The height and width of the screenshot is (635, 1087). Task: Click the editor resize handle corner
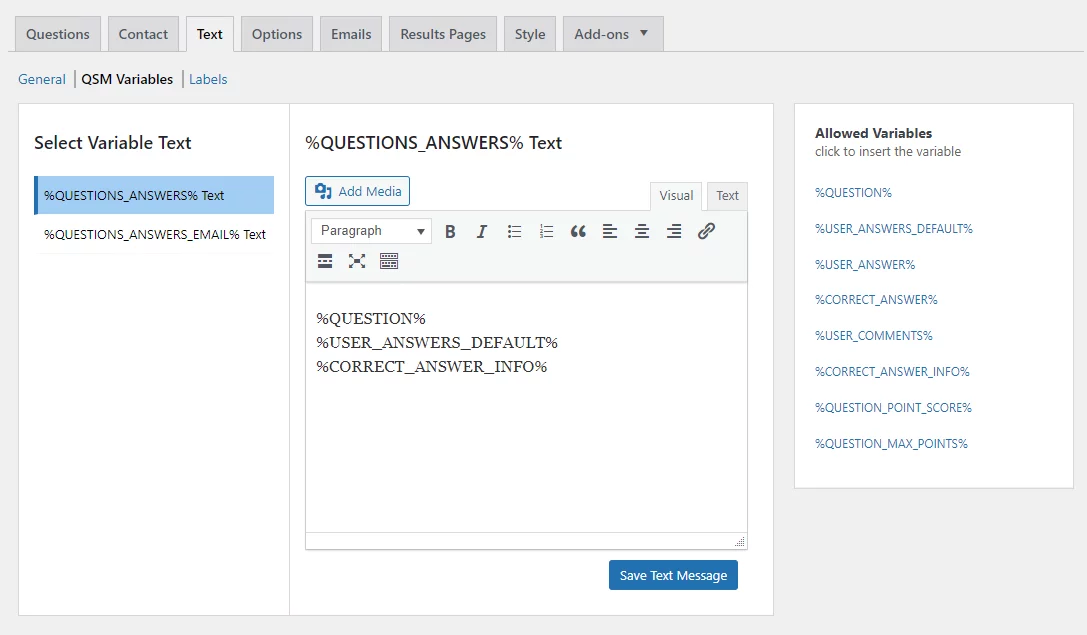pyautogui.click(x=740, y=541)
